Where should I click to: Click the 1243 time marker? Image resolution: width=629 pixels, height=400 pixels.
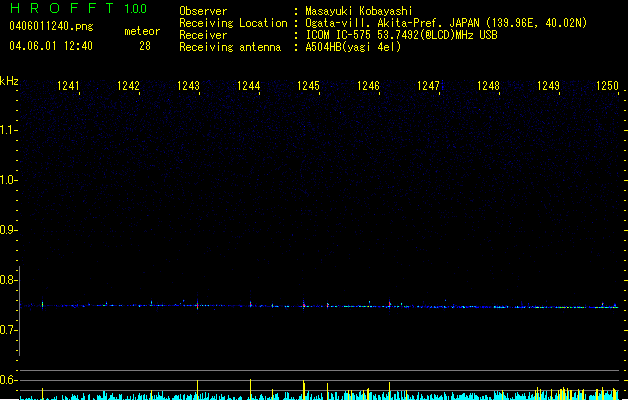click(188, 86)
